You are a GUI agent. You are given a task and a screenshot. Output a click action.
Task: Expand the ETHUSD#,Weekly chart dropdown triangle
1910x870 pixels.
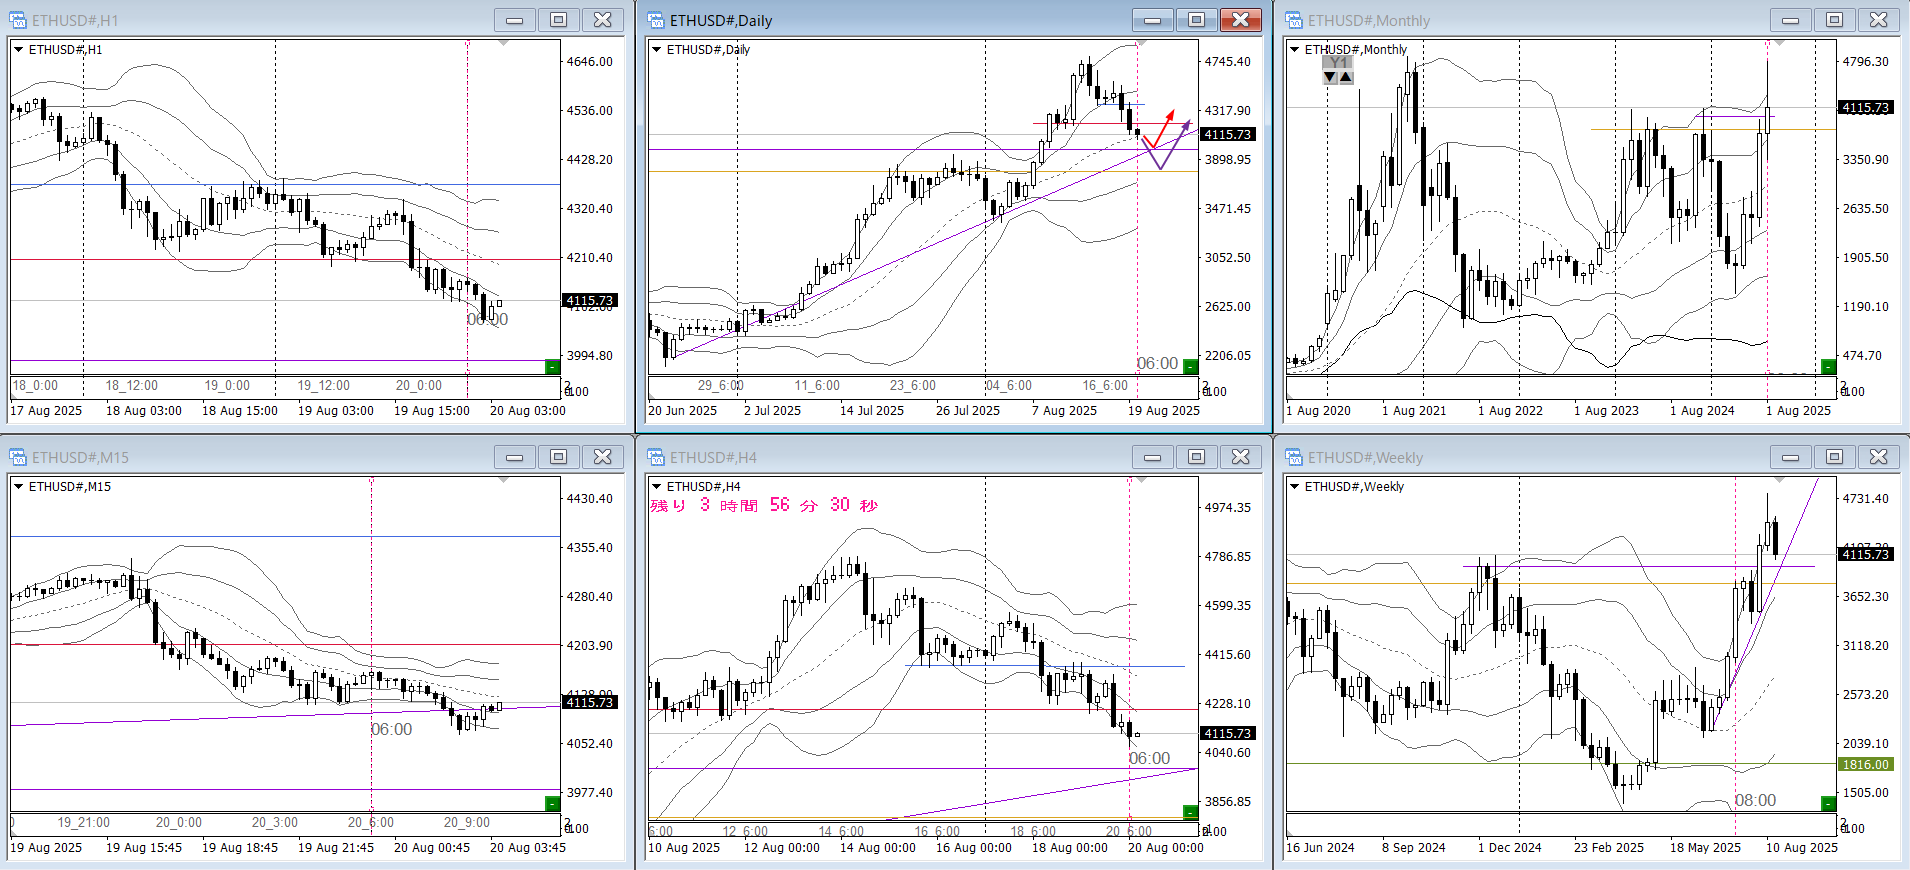(1294, 486)
